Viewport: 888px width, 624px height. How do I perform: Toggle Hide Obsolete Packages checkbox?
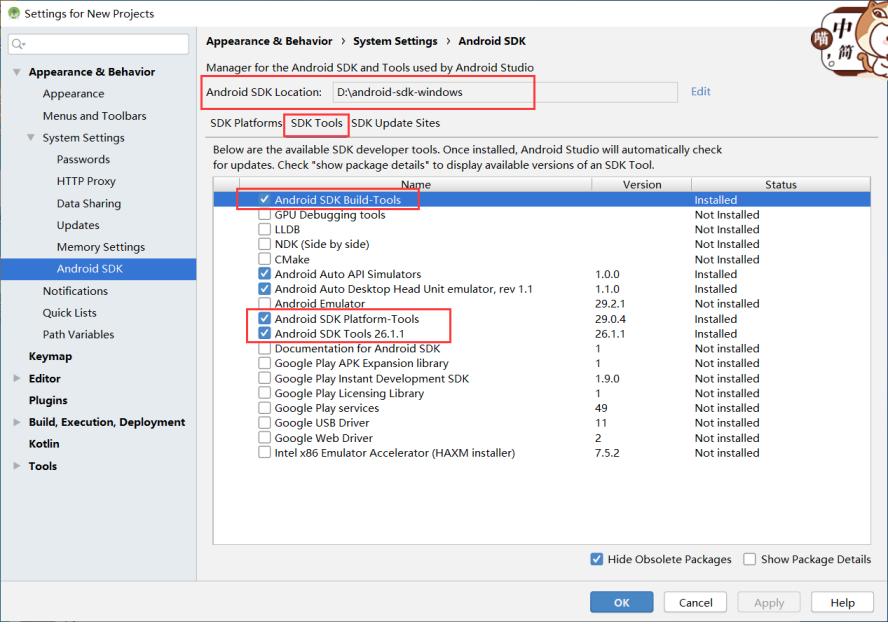coord(596,559)
